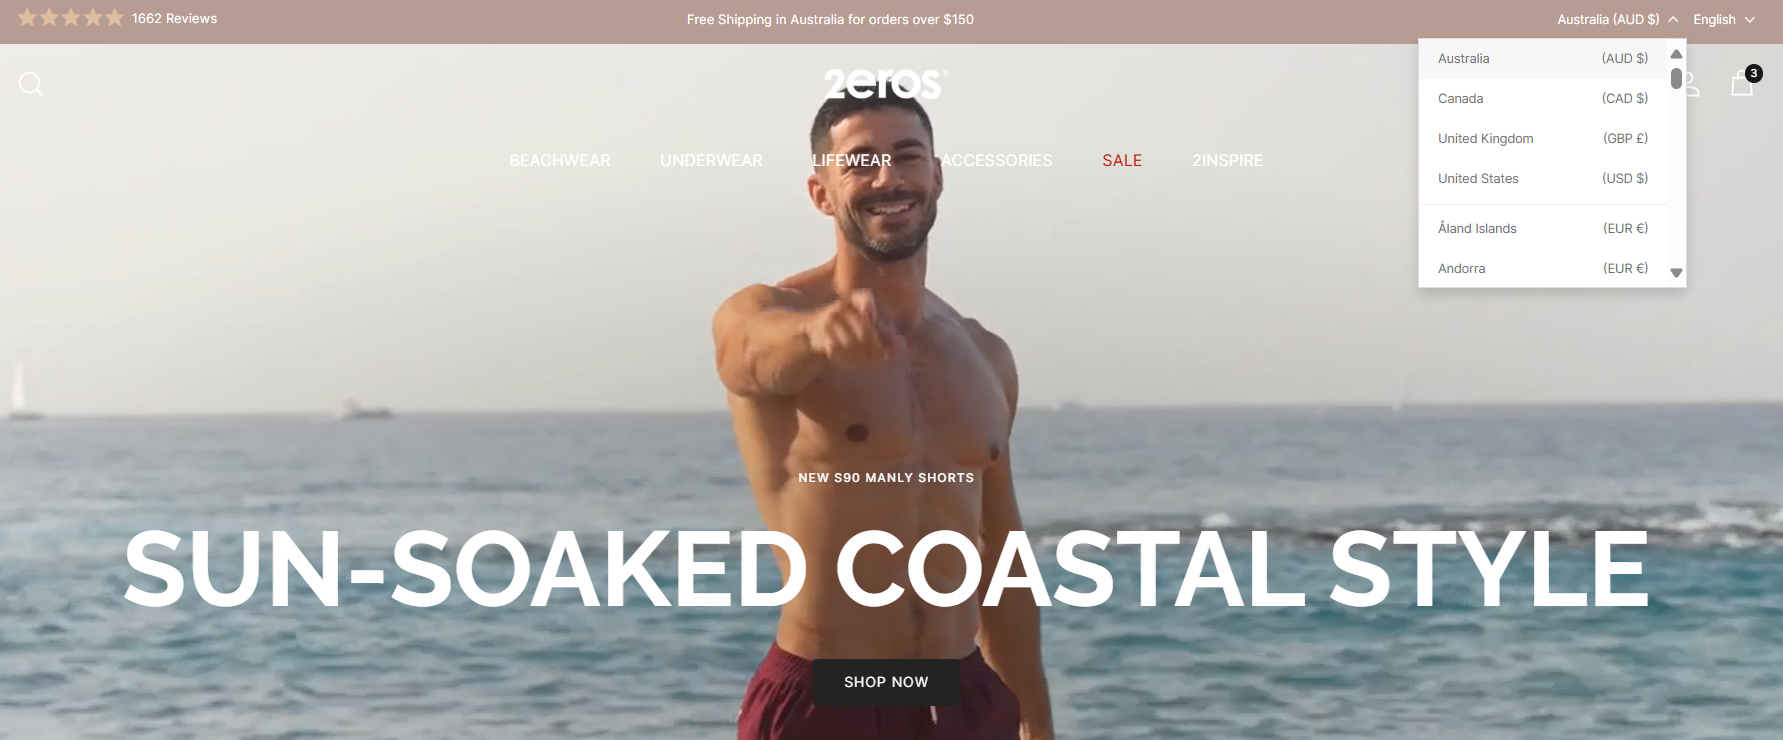The width and height of the screenshot is (1783, 740).
Task: Select Andorra (EUR €) from country list
Action: (x=1543, y=268)
